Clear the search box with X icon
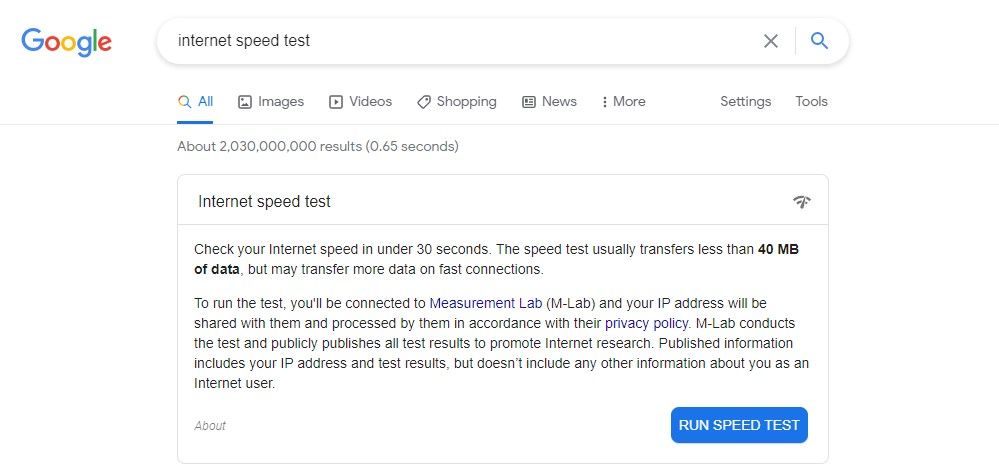999x471 pixels. [x=771, y=41]
